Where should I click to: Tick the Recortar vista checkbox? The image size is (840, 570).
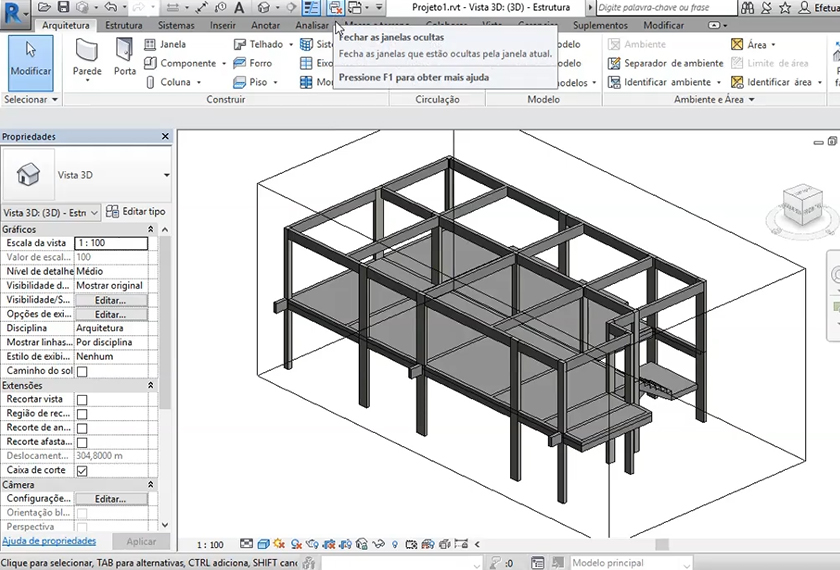coord(82,400)
